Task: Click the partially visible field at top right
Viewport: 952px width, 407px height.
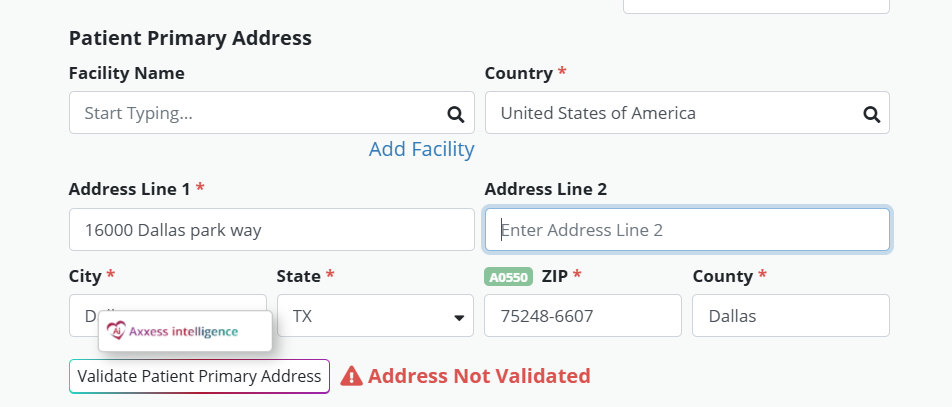Action: (755, 6)
